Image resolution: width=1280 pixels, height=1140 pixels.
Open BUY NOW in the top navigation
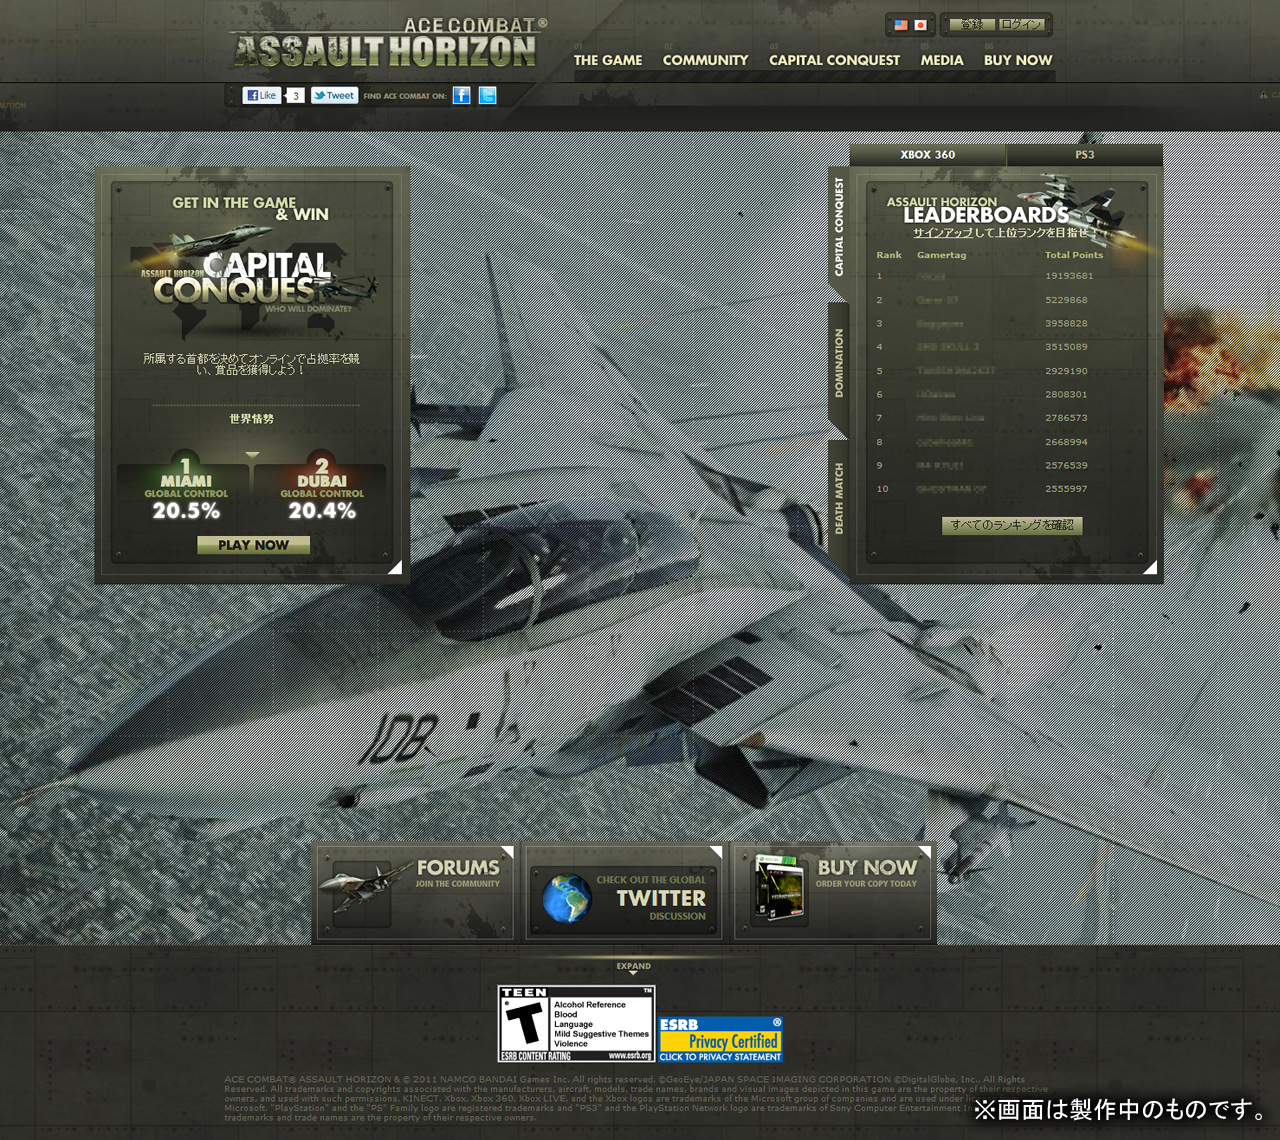point(1018,60)
